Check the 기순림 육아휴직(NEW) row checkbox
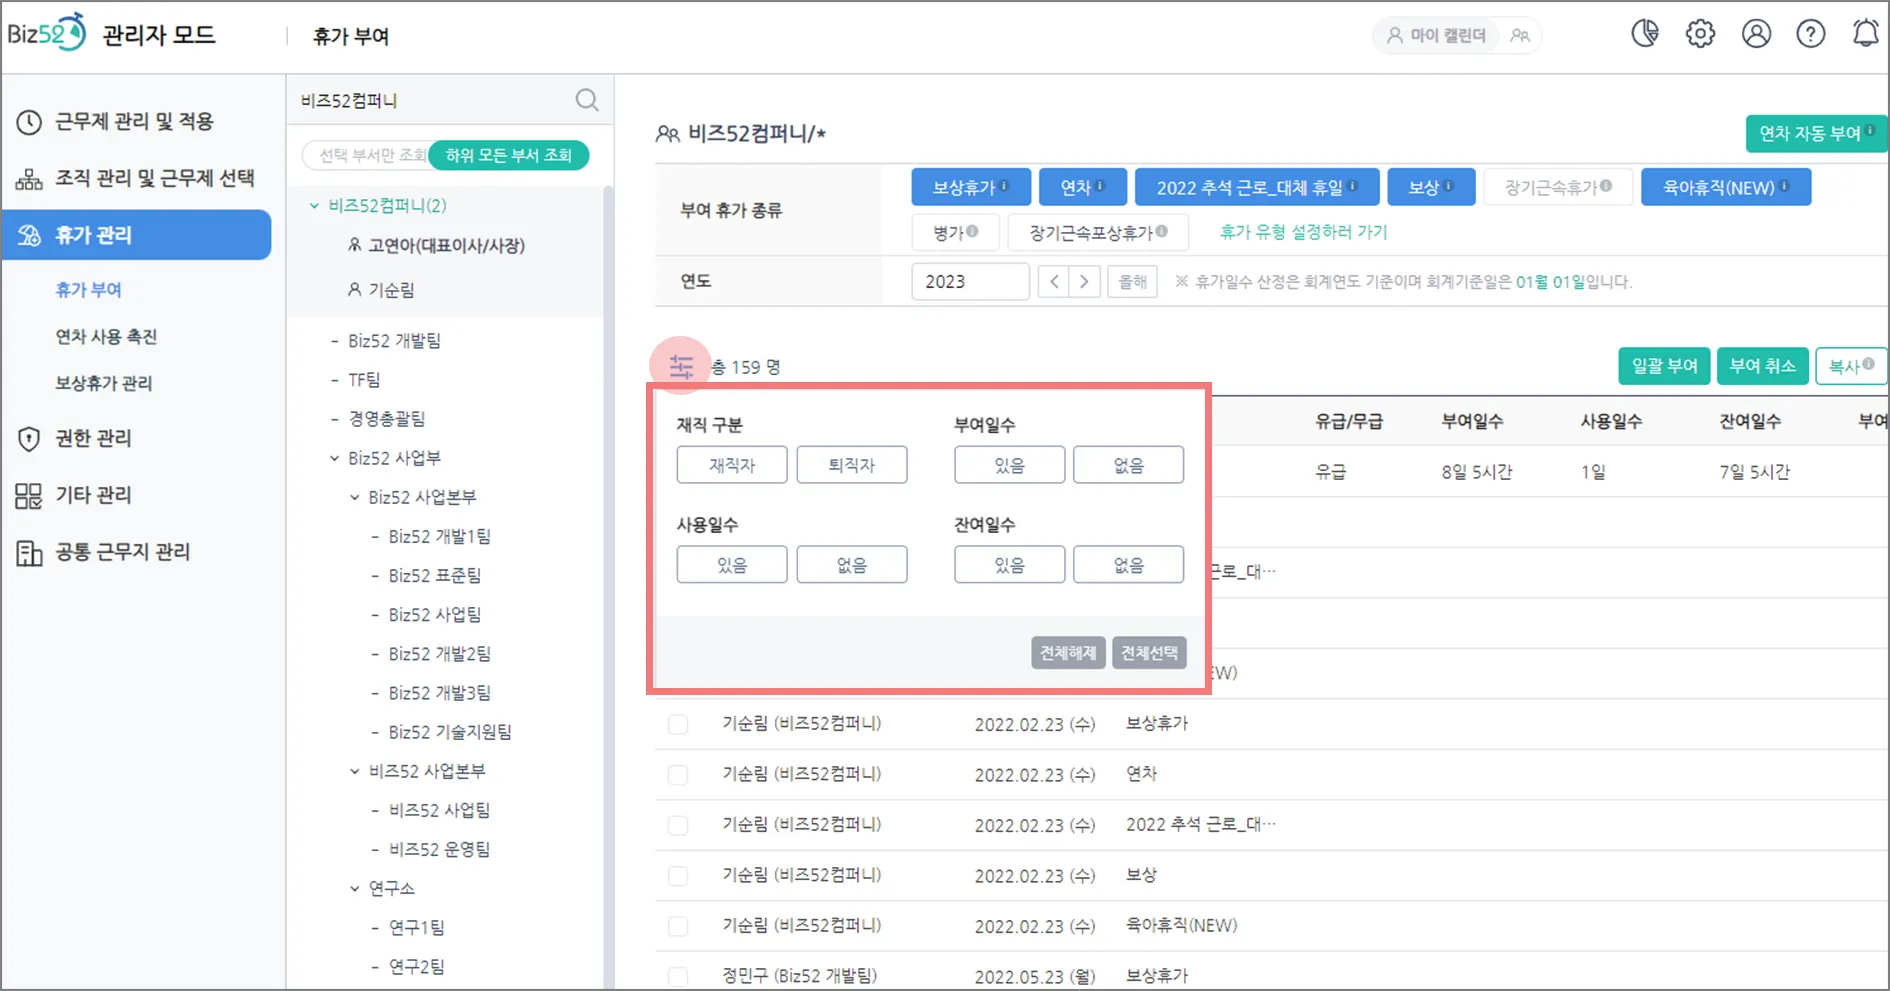 pos(678,926)
